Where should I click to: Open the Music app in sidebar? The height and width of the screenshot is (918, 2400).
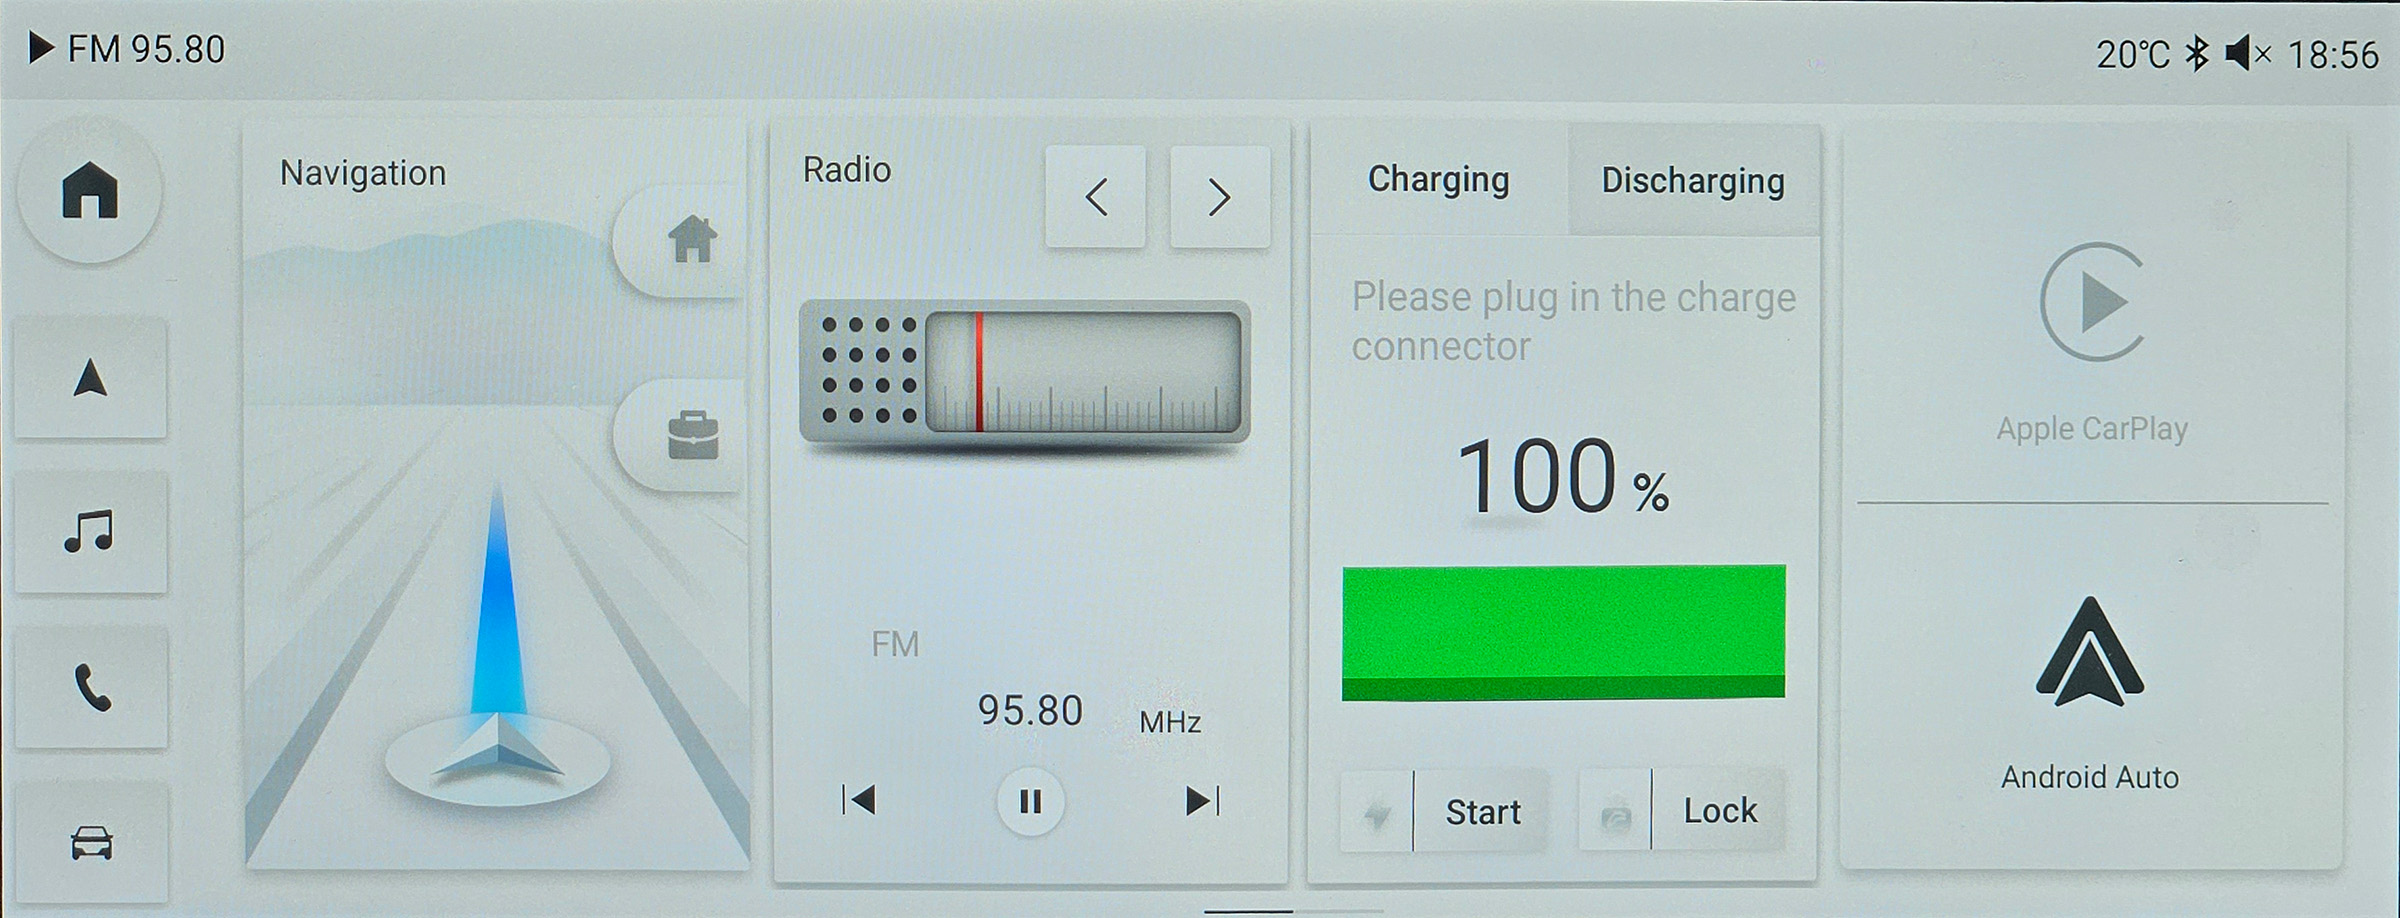click(90, 532)
